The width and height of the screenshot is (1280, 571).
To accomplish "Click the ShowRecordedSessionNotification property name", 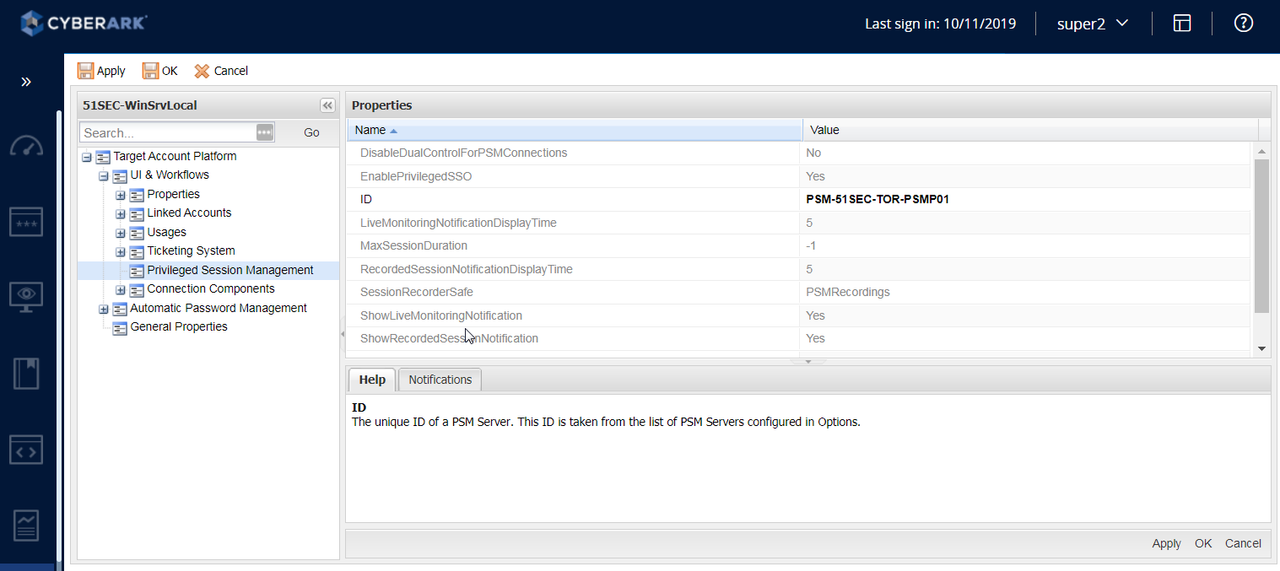I will (x=449, y=338).
